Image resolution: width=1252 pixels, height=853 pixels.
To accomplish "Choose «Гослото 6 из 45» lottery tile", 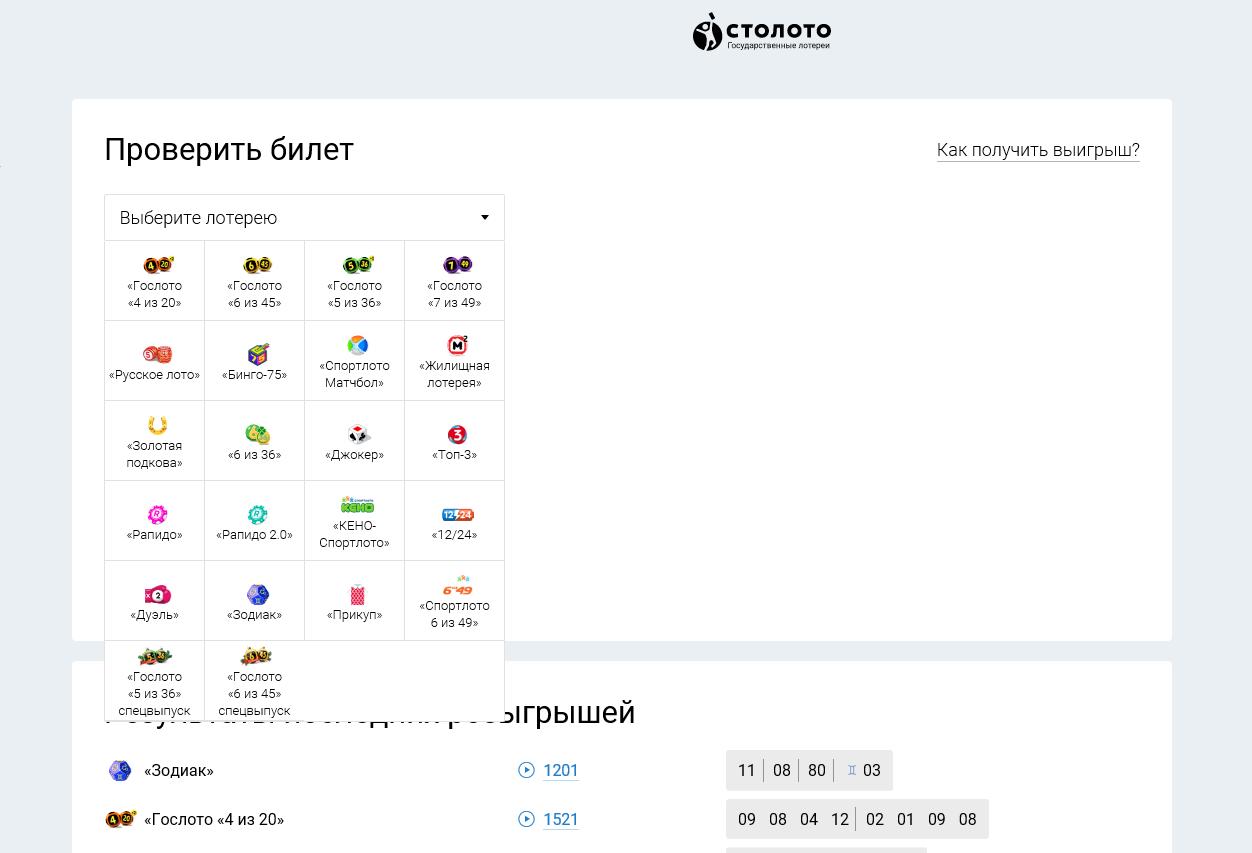I will click(x=255, y=281).
